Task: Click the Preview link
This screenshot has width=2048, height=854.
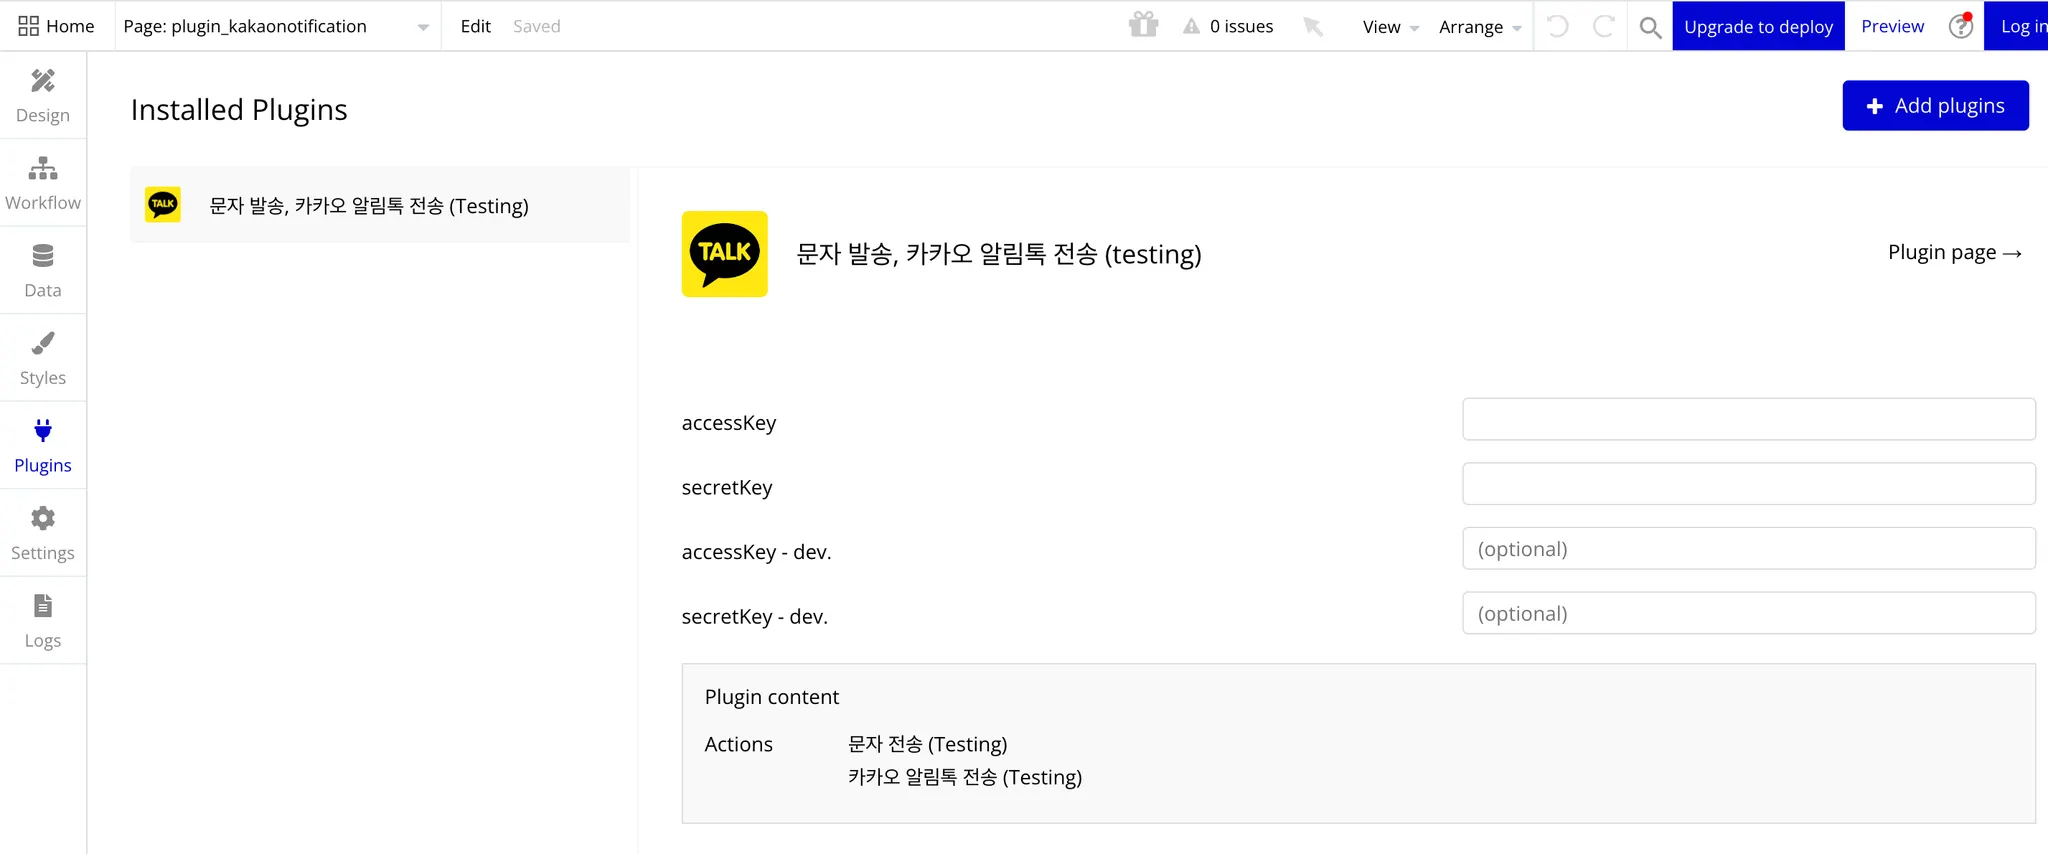Action: coord(1892,26)
